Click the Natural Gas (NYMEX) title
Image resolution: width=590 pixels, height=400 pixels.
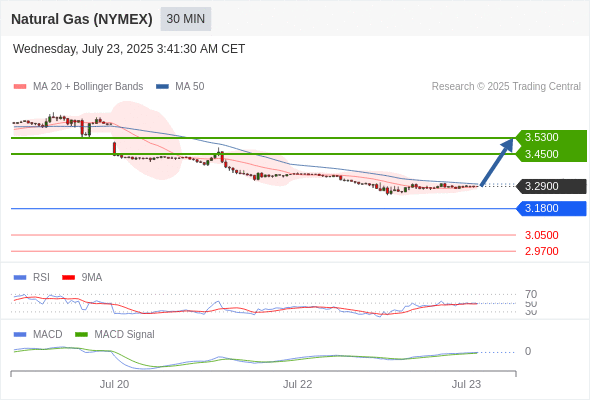point(82,19)
